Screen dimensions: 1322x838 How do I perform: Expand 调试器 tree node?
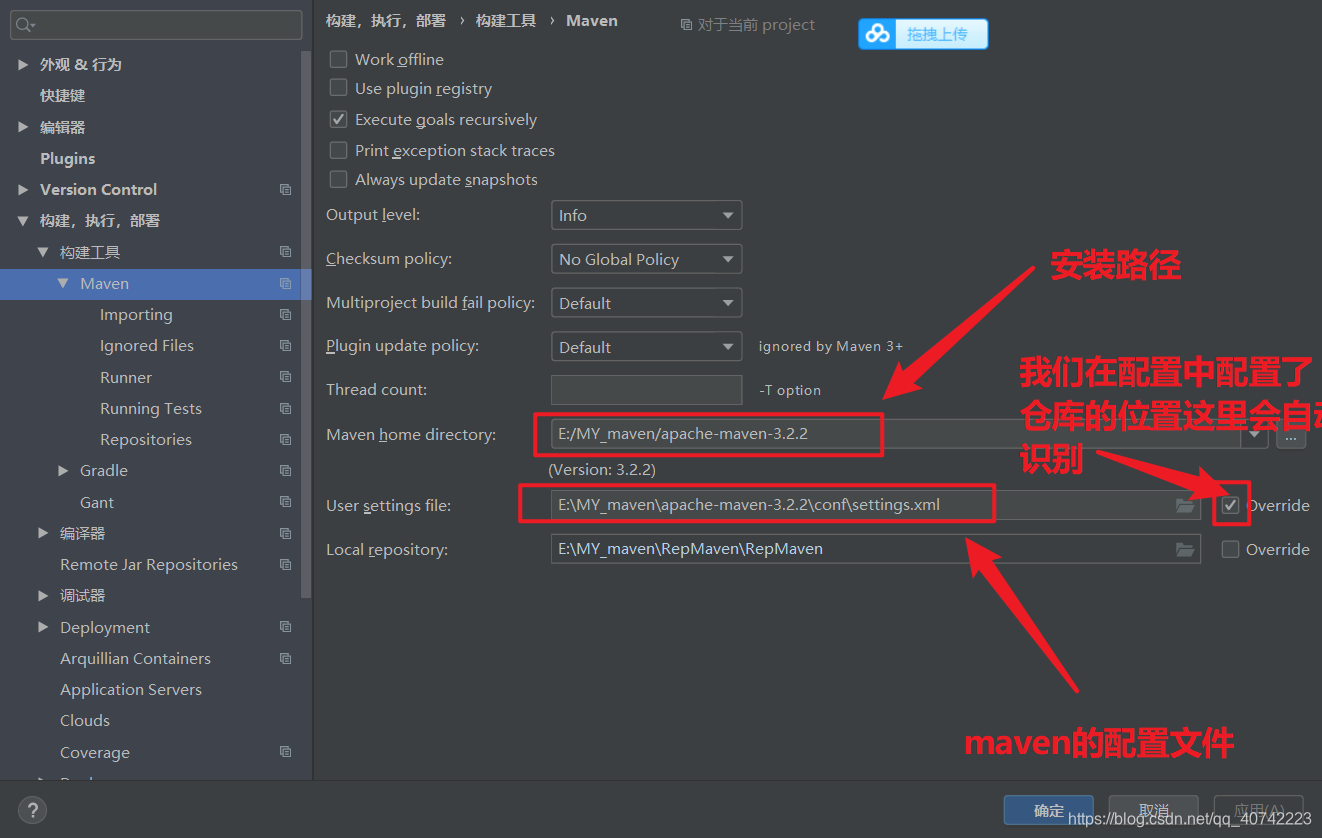pos(43,595)
